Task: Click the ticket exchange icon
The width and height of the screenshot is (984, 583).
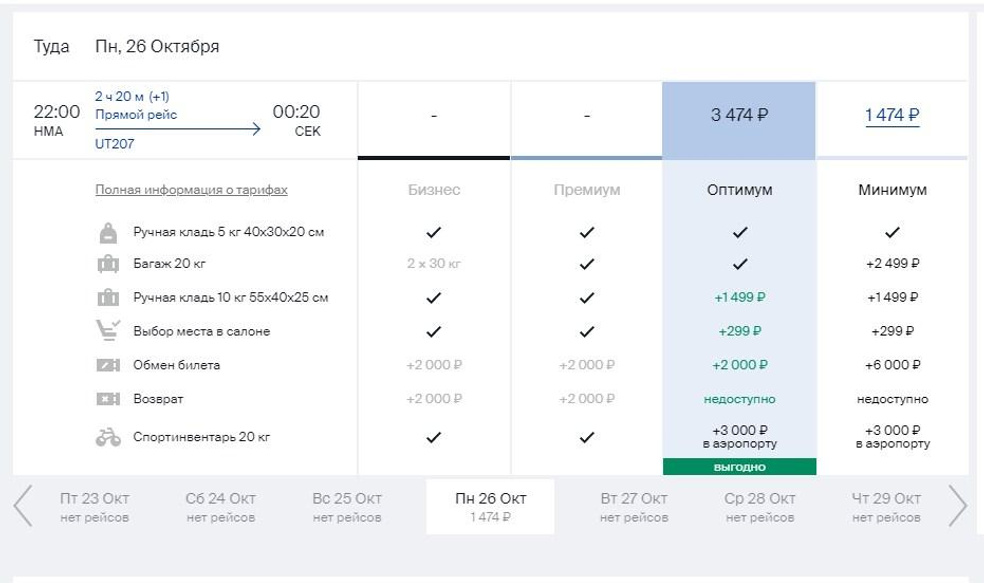Action: pyautogui.click(x=108, y=365)
